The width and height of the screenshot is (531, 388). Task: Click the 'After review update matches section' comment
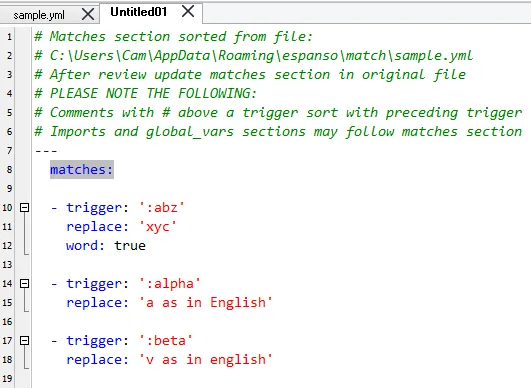coord(250,74)
